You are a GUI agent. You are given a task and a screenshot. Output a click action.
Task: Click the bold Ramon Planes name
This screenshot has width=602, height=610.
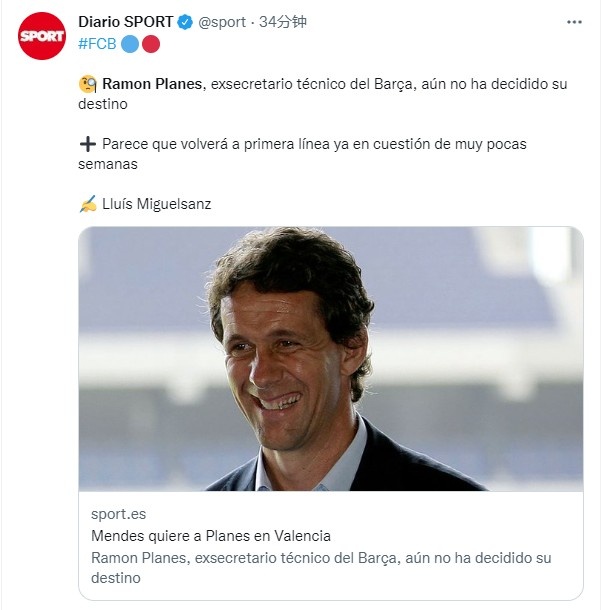[x=152, y=84]
